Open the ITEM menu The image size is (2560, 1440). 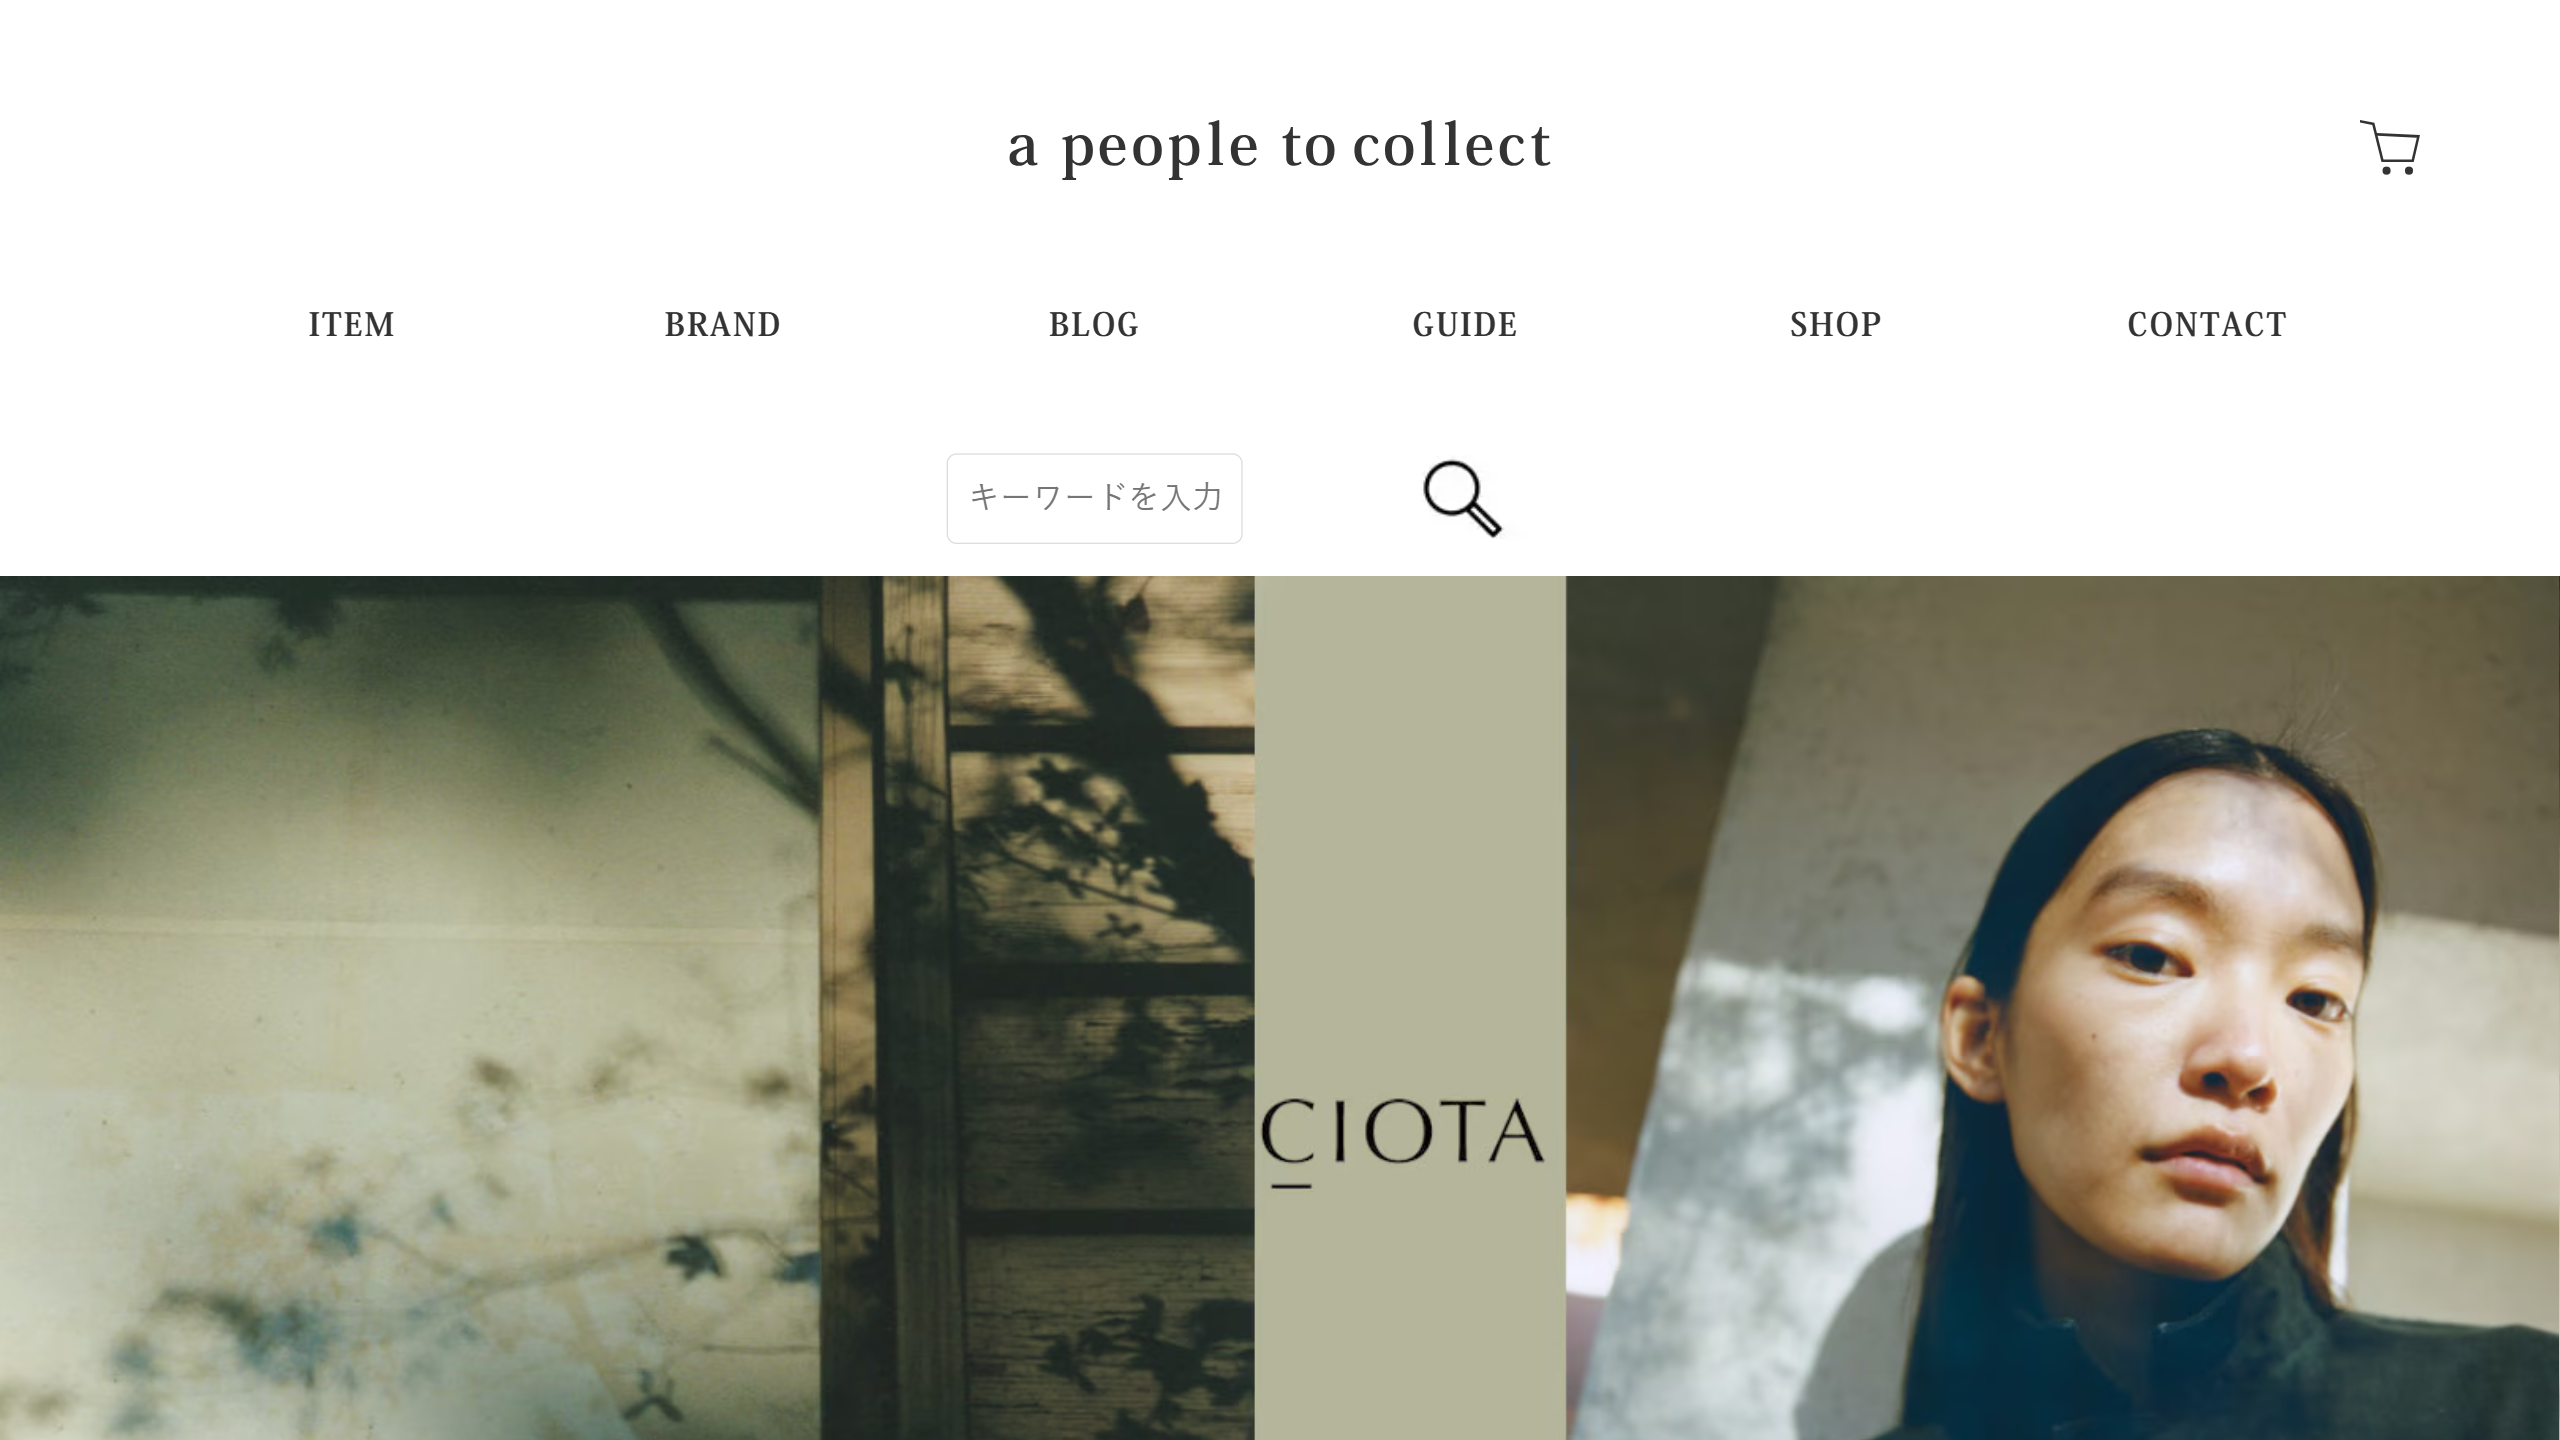pyautogui.click(x=351, y=324)
